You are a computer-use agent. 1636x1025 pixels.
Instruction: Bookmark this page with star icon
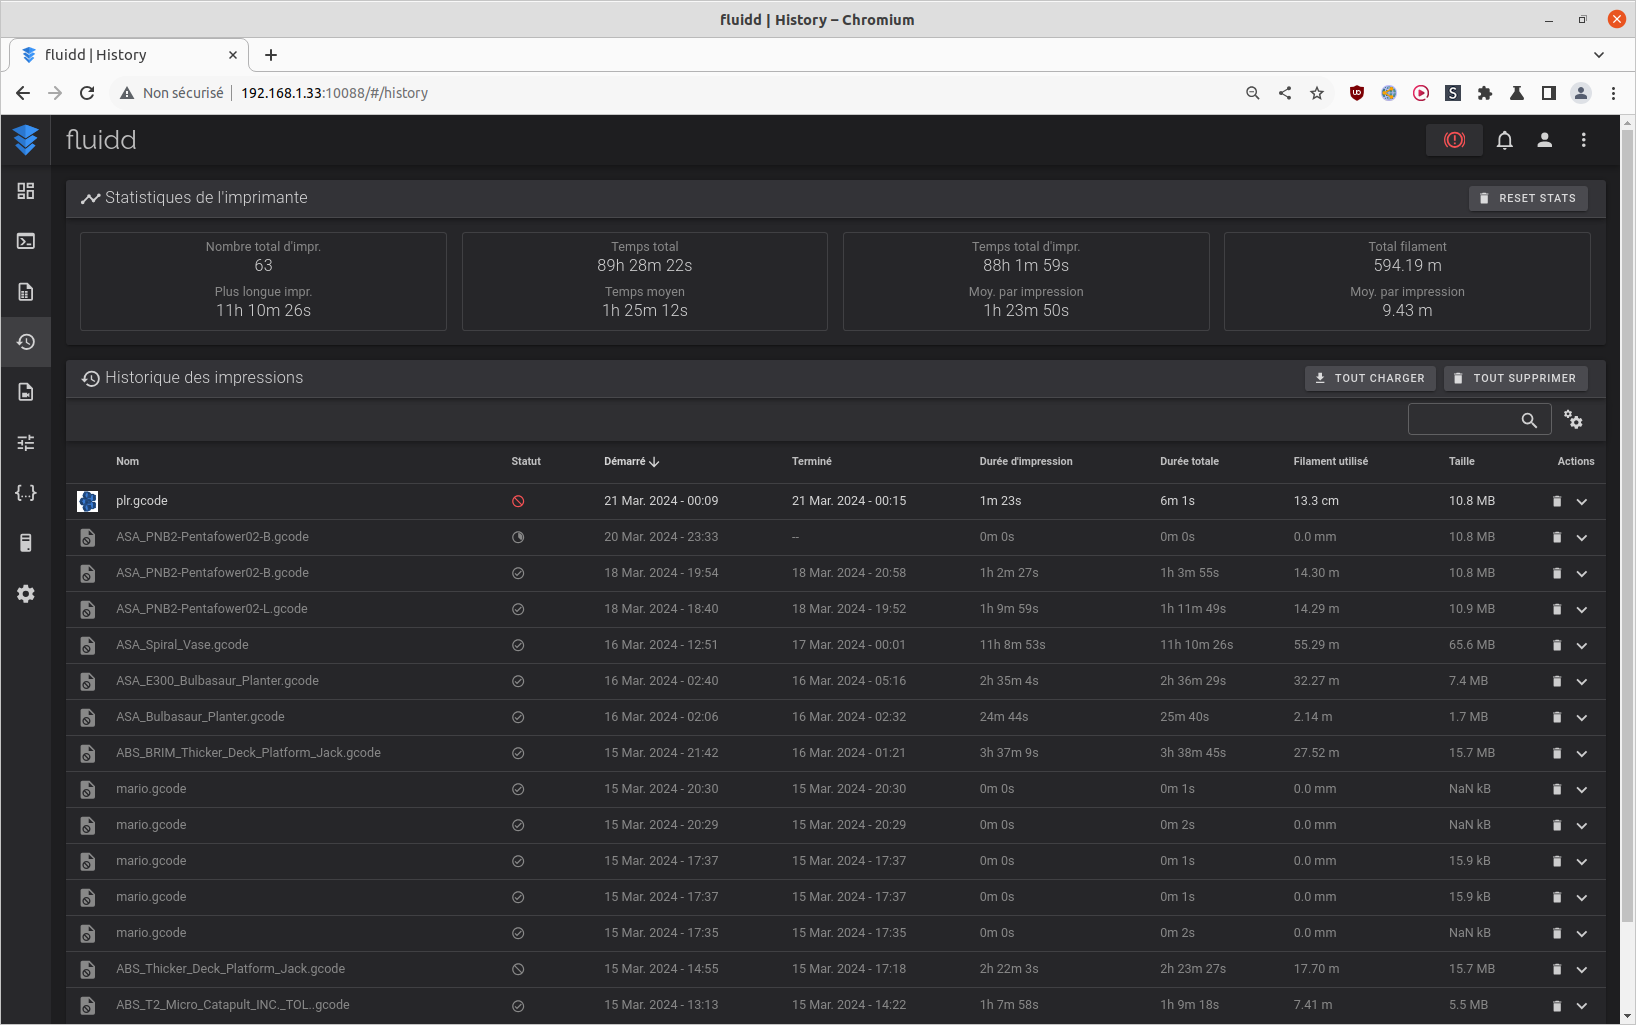tap(1317, 93)
